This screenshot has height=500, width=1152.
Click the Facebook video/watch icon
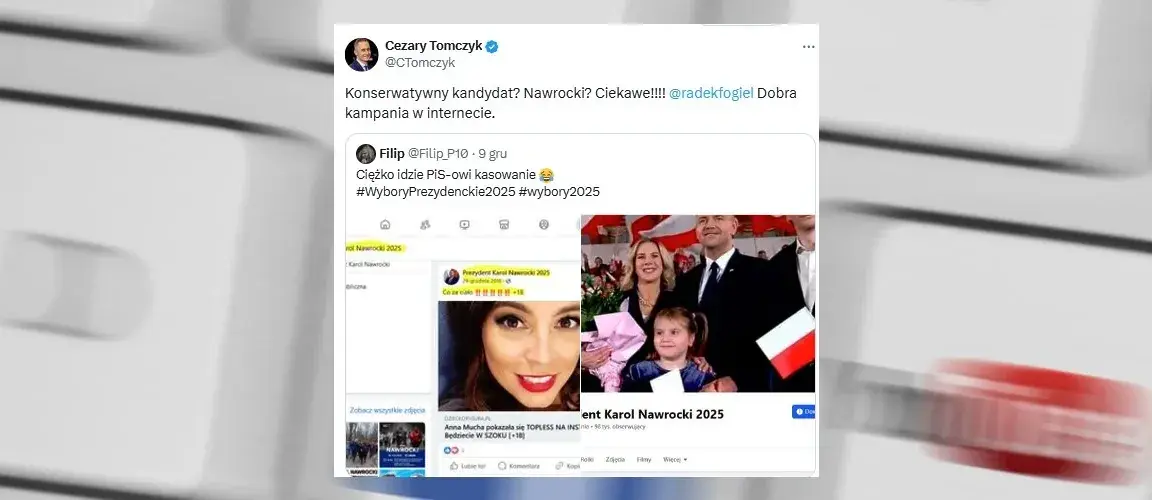[464, 225]
